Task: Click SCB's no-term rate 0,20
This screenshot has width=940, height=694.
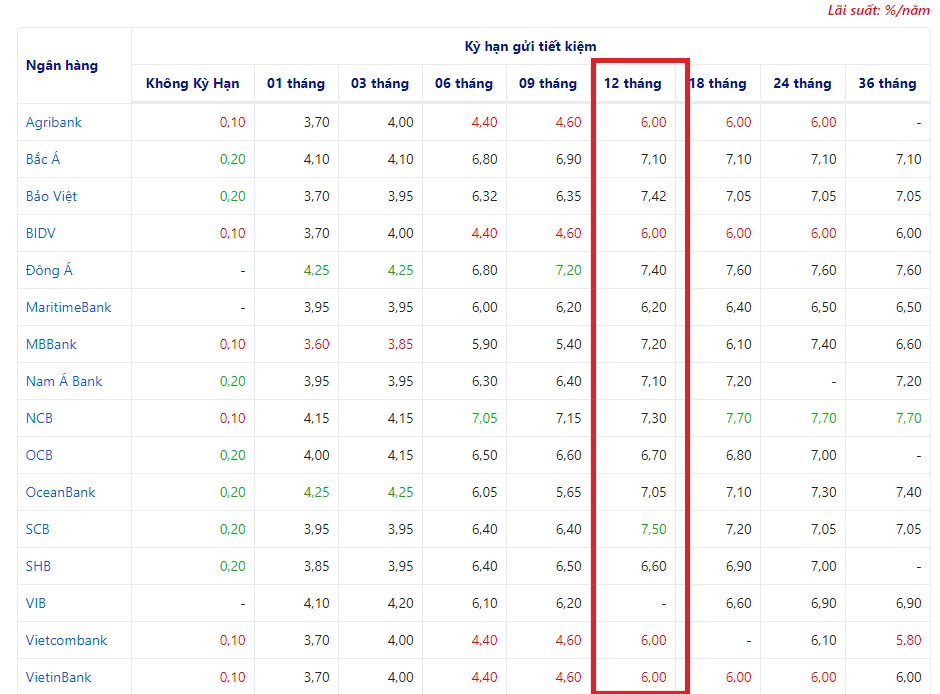Action: tap(233, 530)
